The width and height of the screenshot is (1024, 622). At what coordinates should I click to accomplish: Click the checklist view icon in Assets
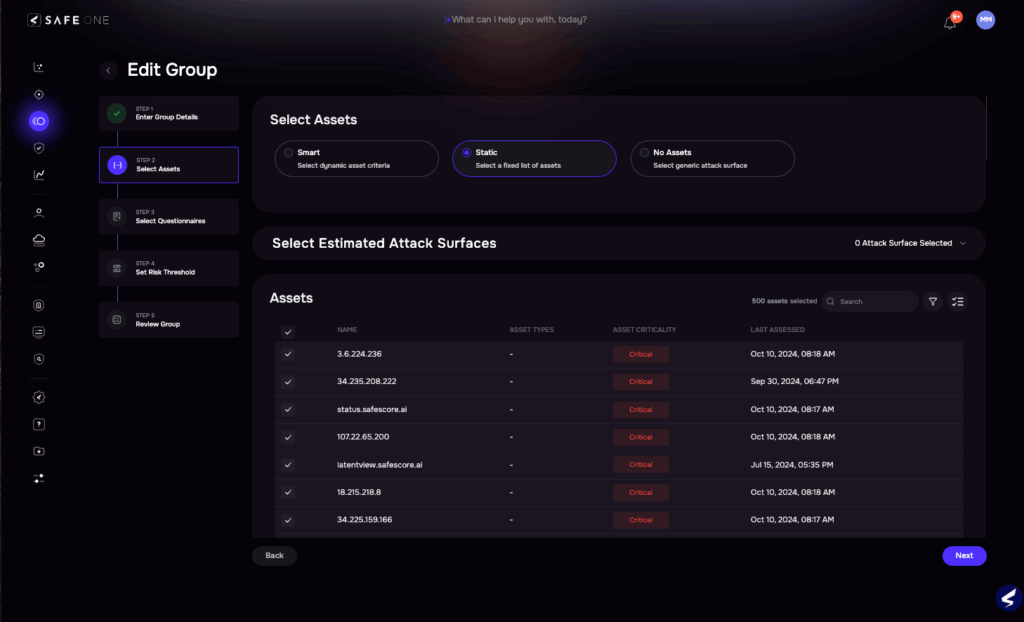(957, 301)
